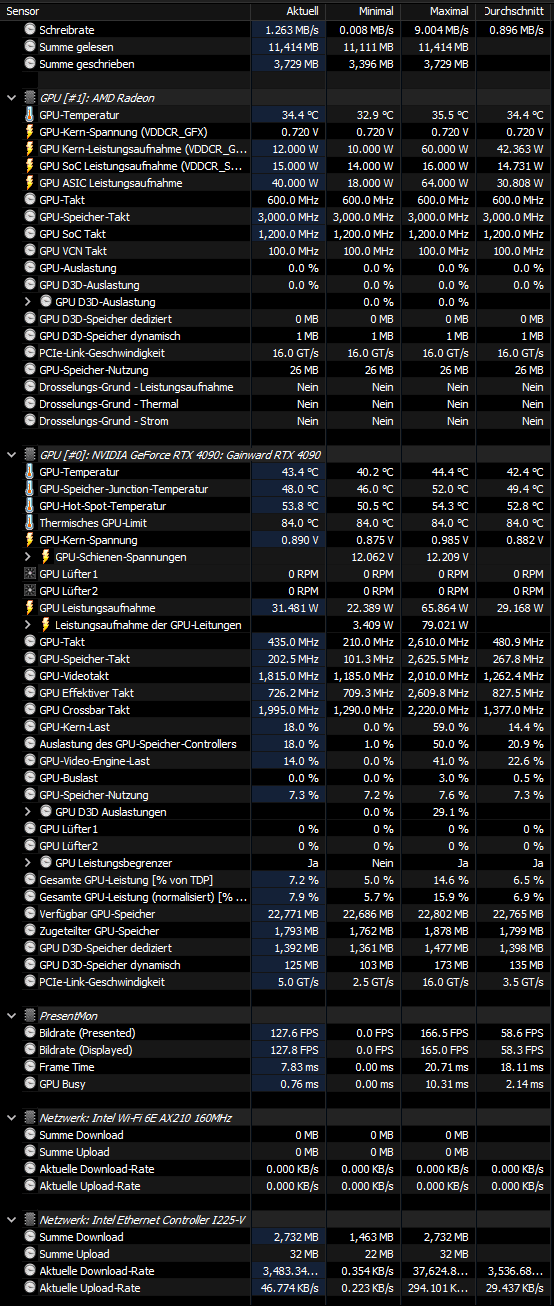554x1306 pixels.
Task: Click the Intel Wi-Fi 6E AX210 group icon
Action: [x=29, y=1118]
